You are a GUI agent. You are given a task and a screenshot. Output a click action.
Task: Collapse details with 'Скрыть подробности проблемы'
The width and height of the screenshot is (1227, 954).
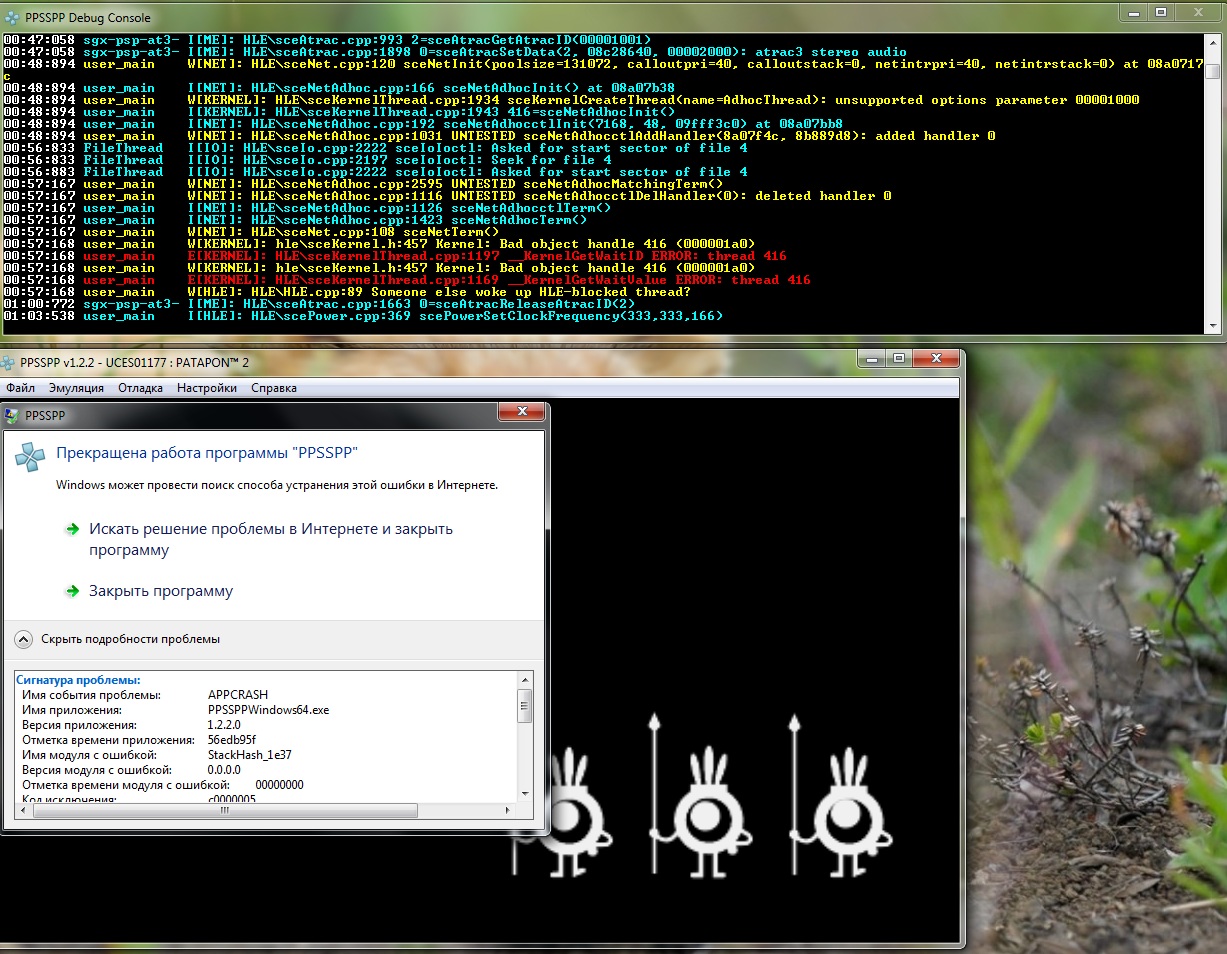(130, 638)
